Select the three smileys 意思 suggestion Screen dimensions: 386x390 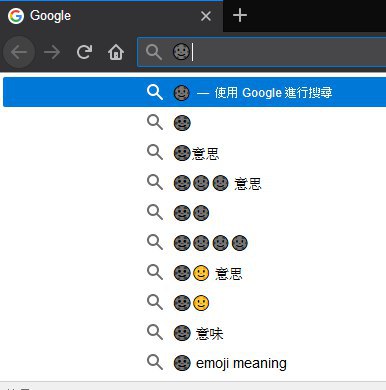pos(194,183)
